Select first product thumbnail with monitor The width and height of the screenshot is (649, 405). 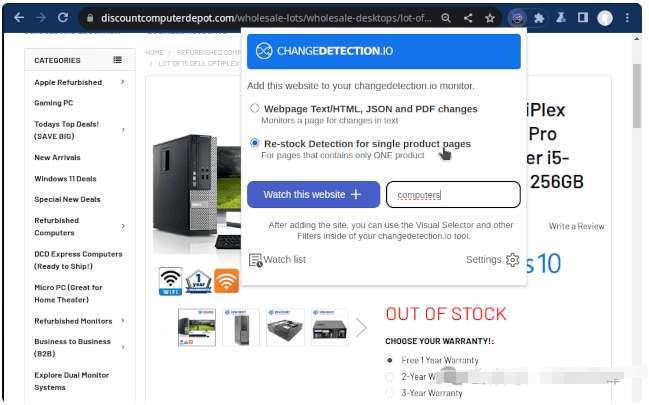tap(197, 327)
